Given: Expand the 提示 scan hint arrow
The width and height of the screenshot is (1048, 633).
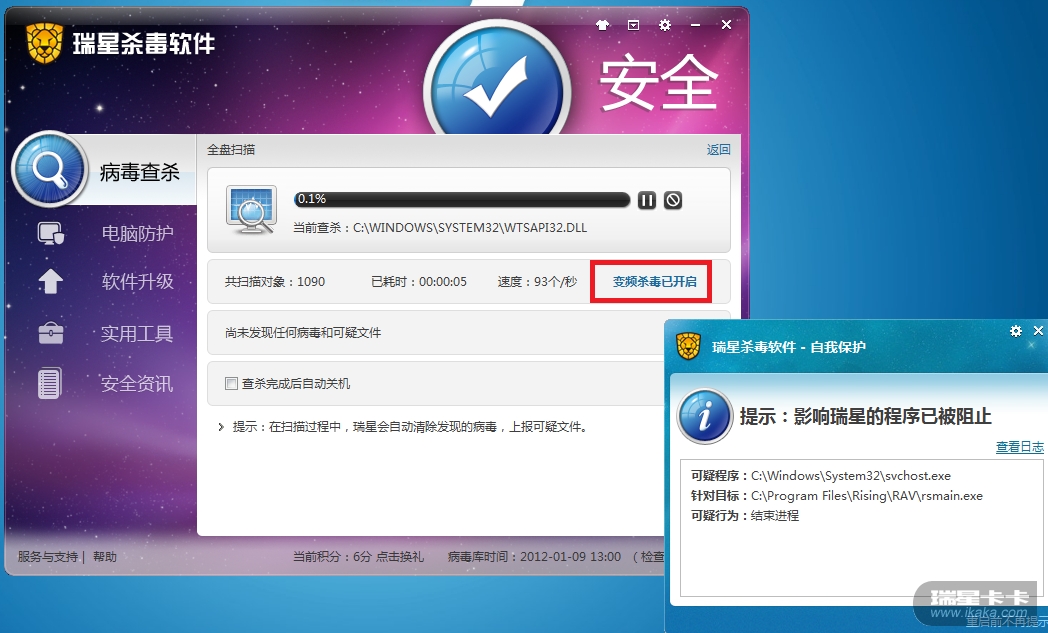Looking at the screenshot, I should click(221, 426).
